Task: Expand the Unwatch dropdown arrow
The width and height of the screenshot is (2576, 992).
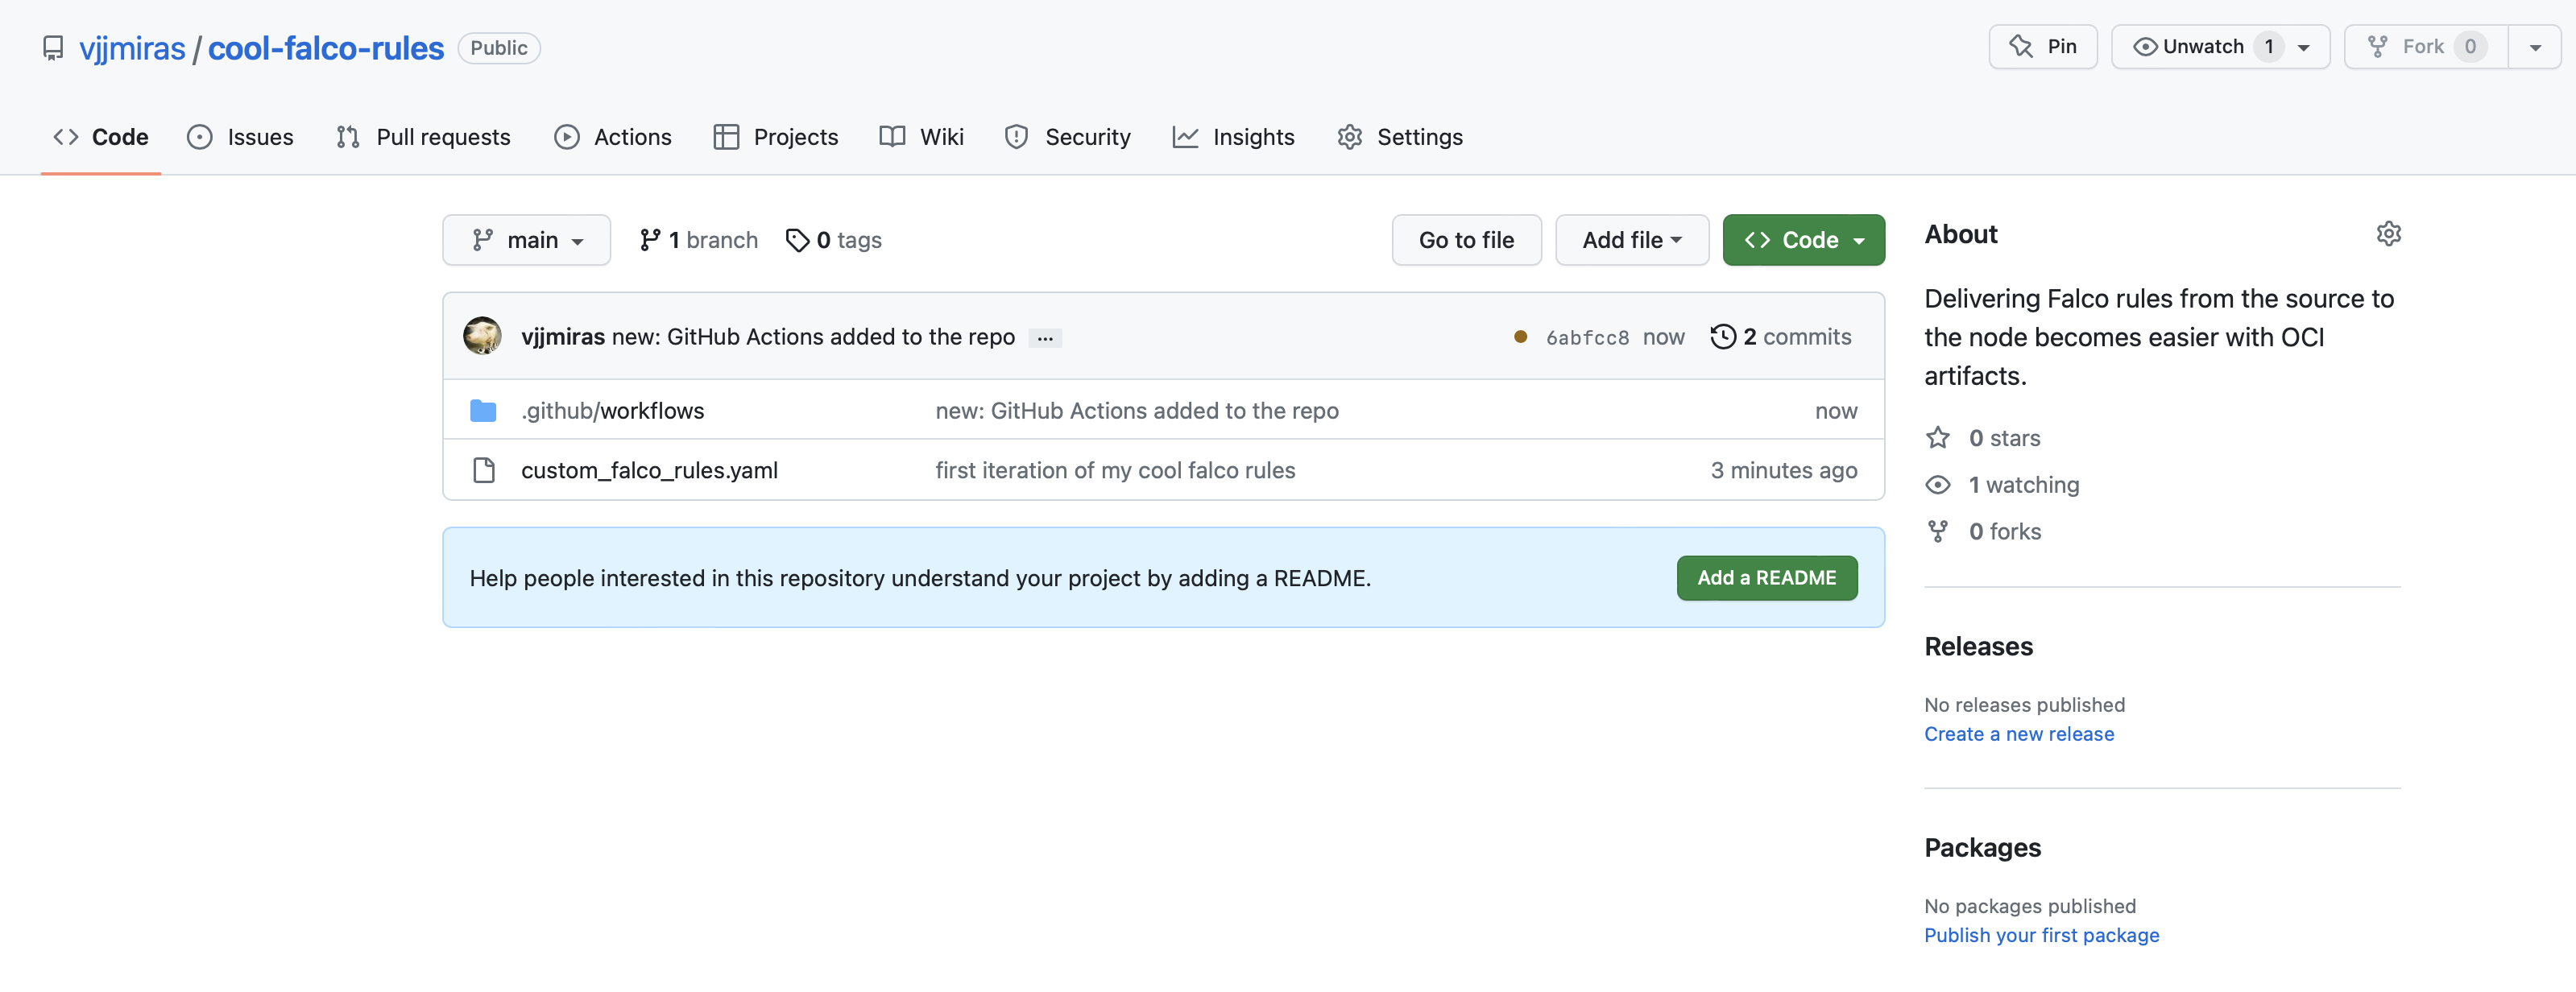Action: [2312, 46]
